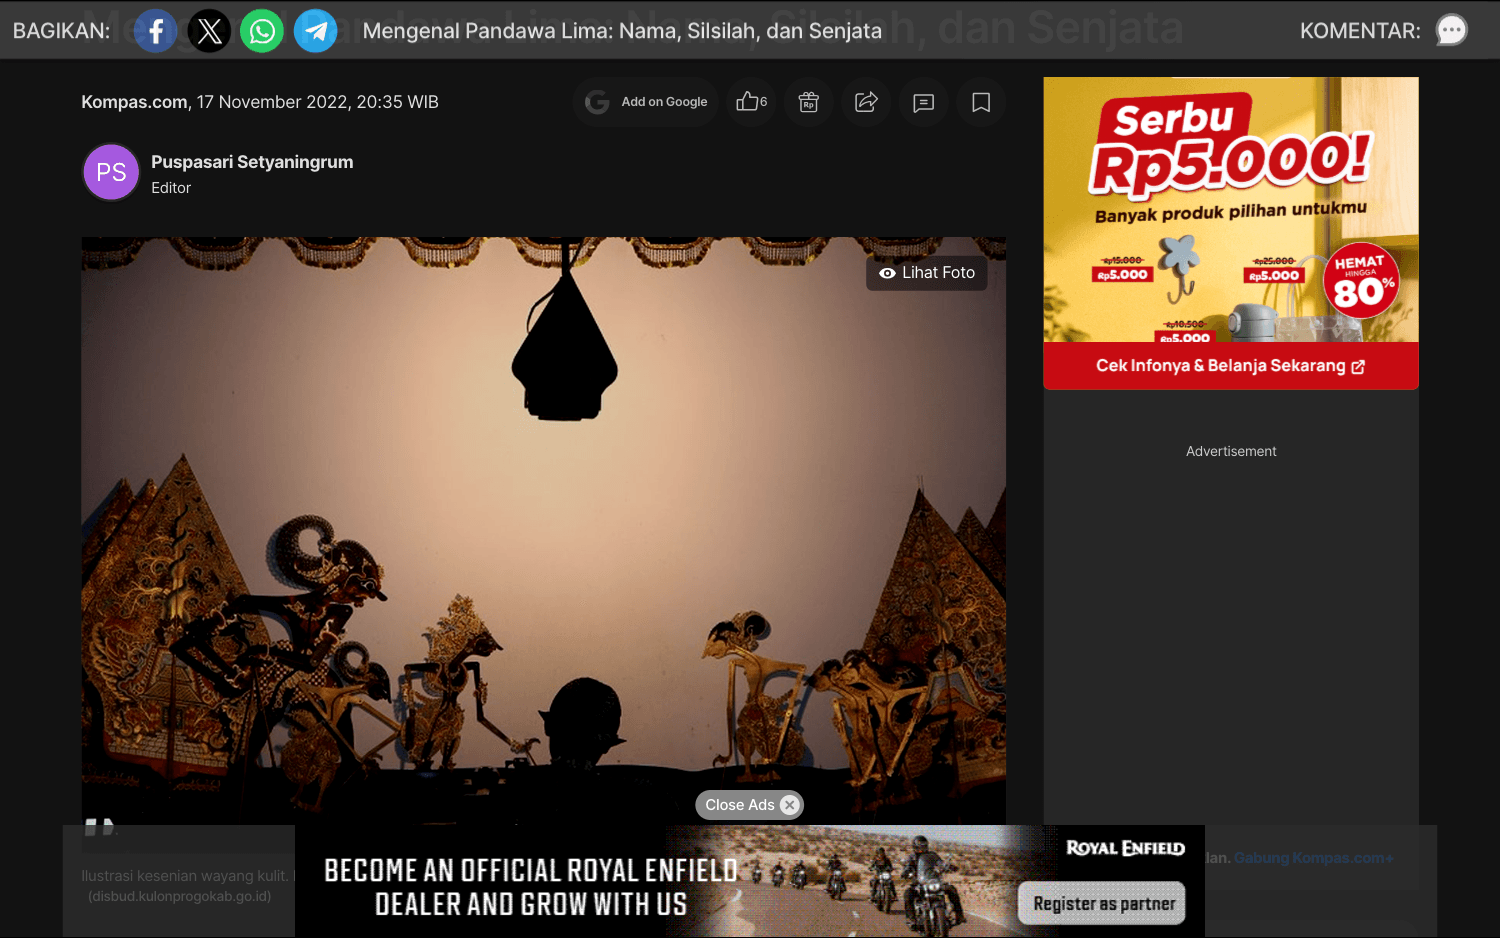This screenshot has height=938, width=1500.
Task: Click the sticky article title text
Action: [622, 31]
